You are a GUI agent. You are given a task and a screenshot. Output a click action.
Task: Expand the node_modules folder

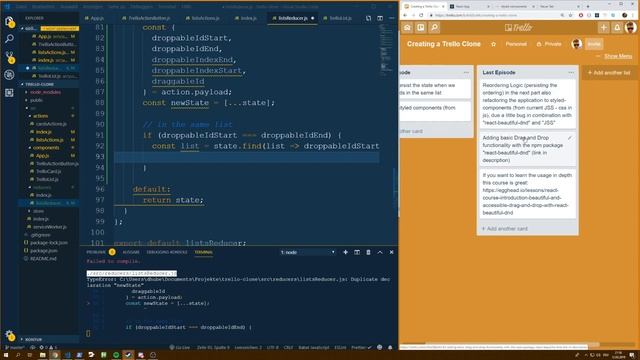(45, 92)
